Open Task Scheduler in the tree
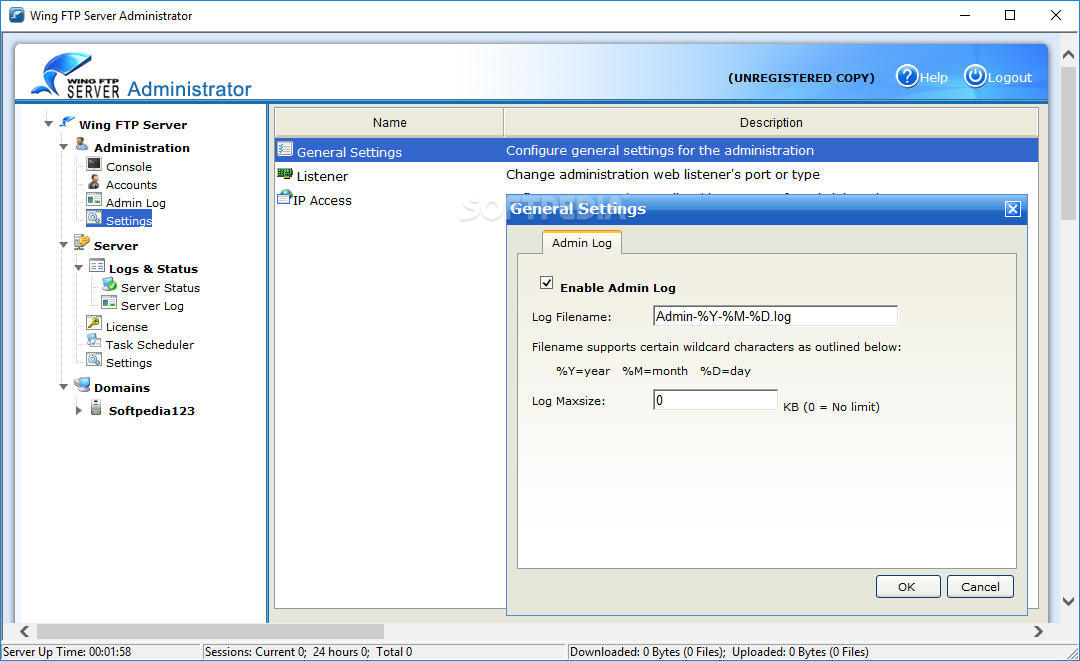The height and width of the screenshot is (661, 1080). pos(149,344)
